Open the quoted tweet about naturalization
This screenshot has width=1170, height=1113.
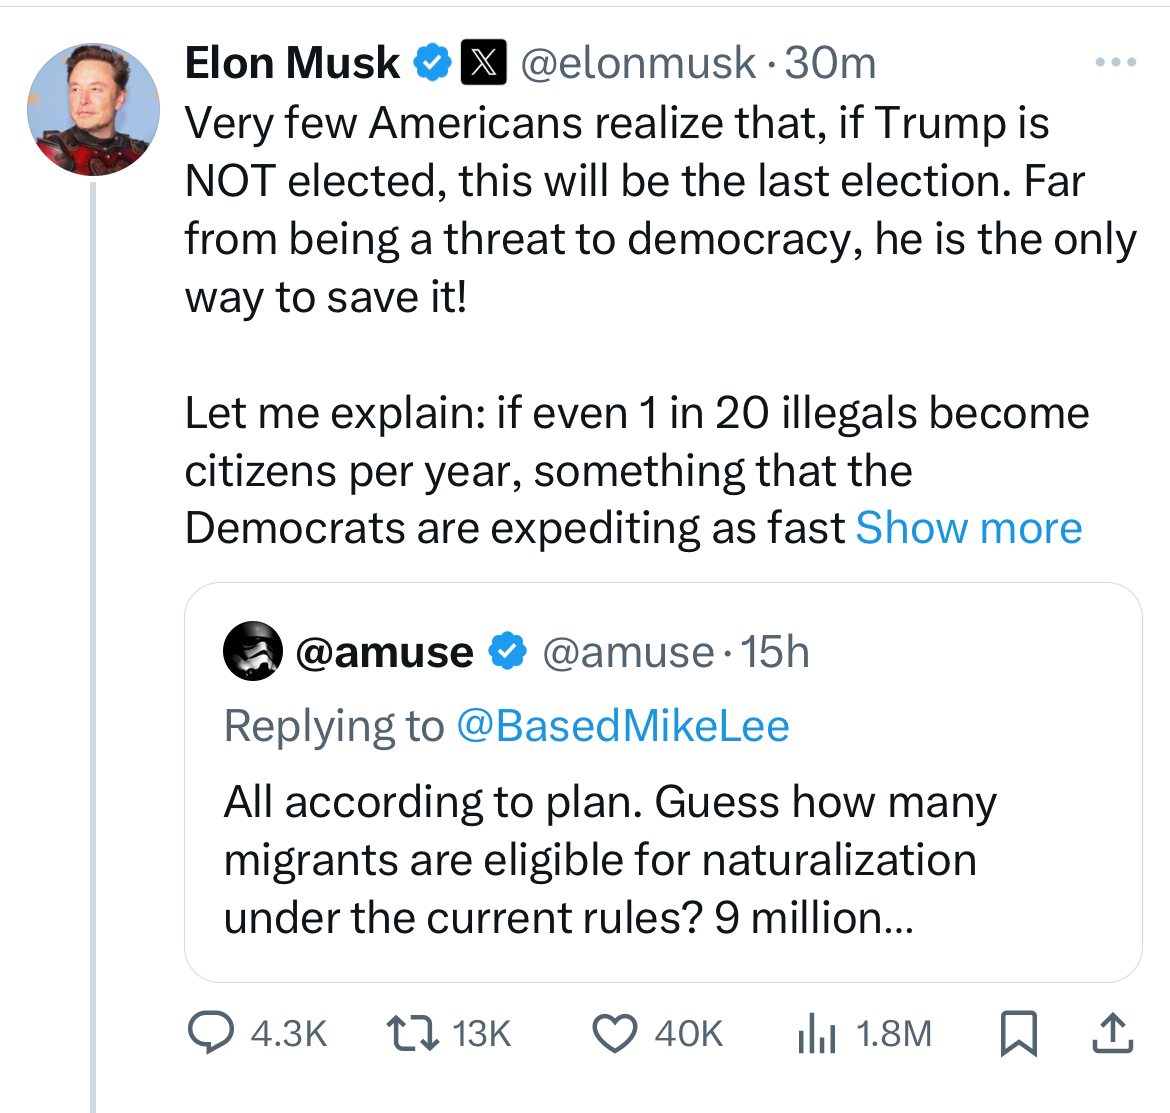(663, 782)
